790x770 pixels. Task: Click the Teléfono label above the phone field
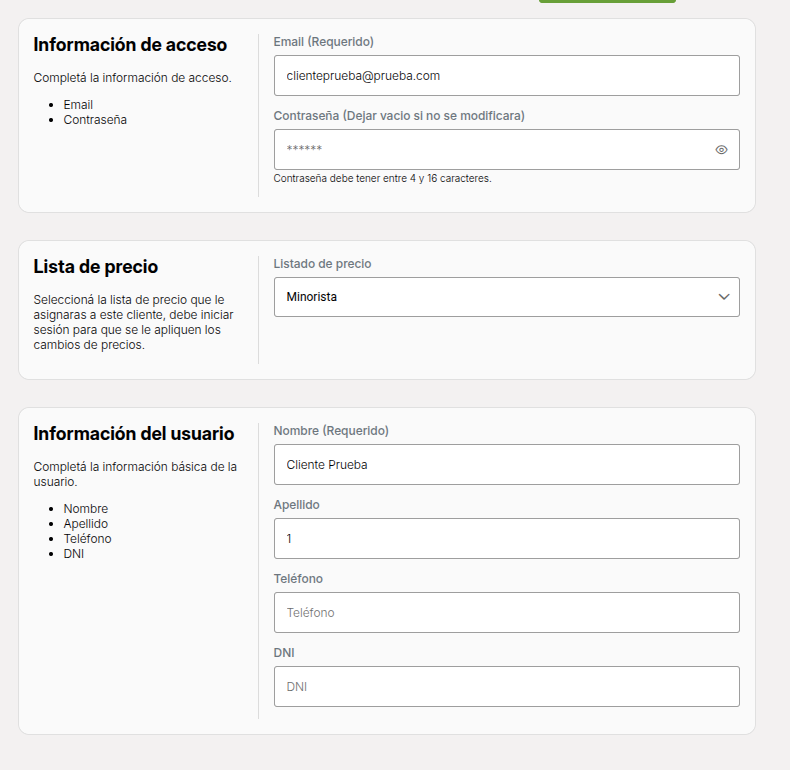tap(298, 579)
